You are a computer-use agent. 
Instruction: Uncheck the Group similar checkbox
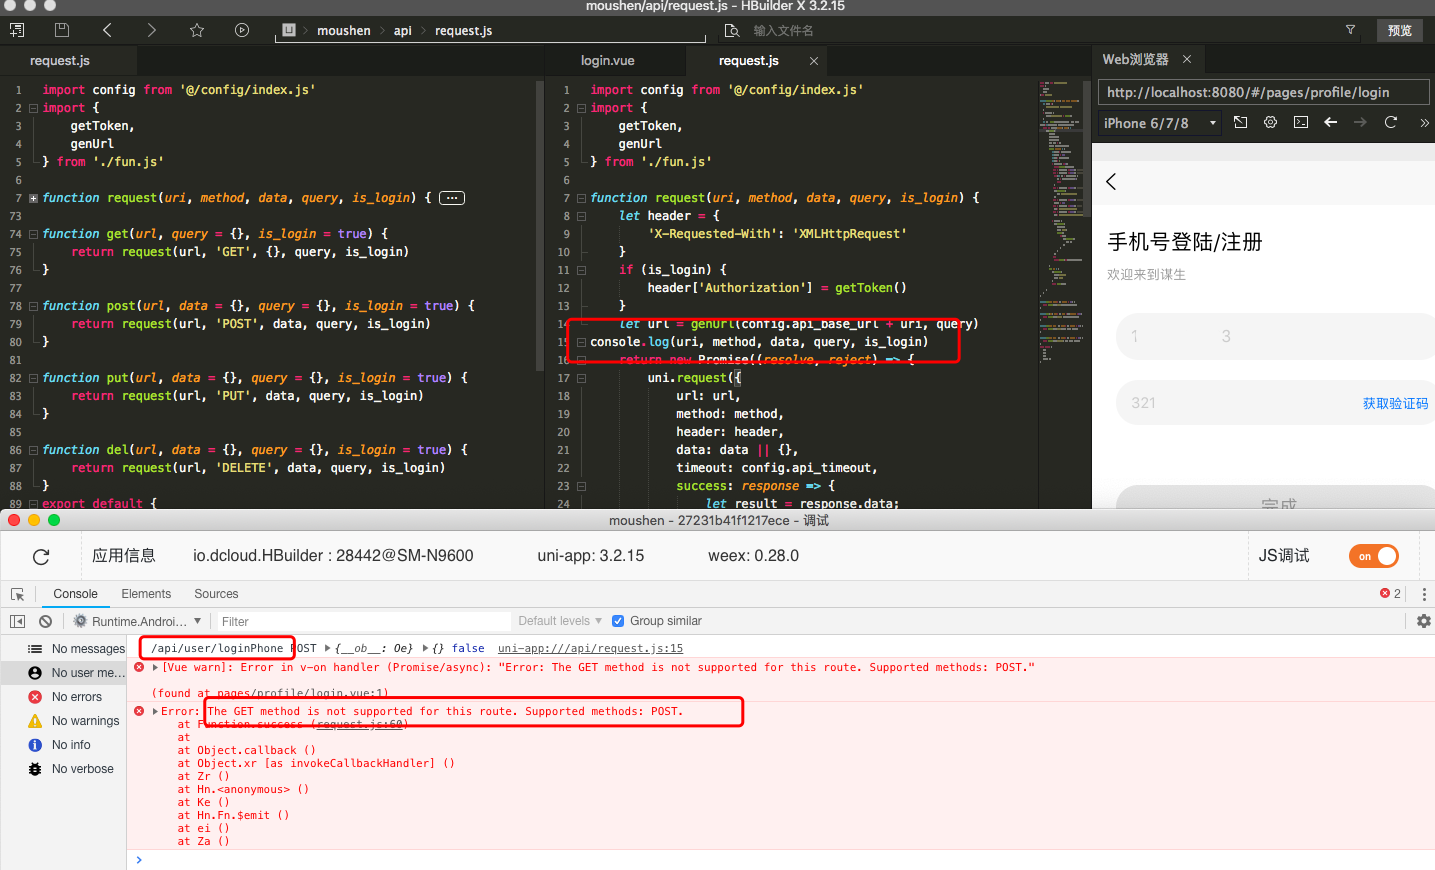pyautogui.click(x=618, y=621)
